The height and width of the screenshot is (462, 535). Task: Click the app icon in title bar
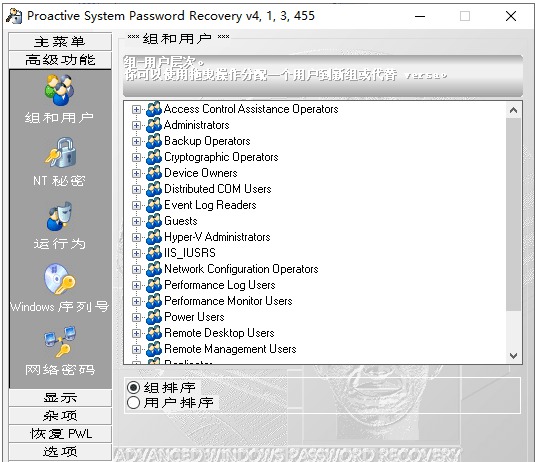coord(14,16)
